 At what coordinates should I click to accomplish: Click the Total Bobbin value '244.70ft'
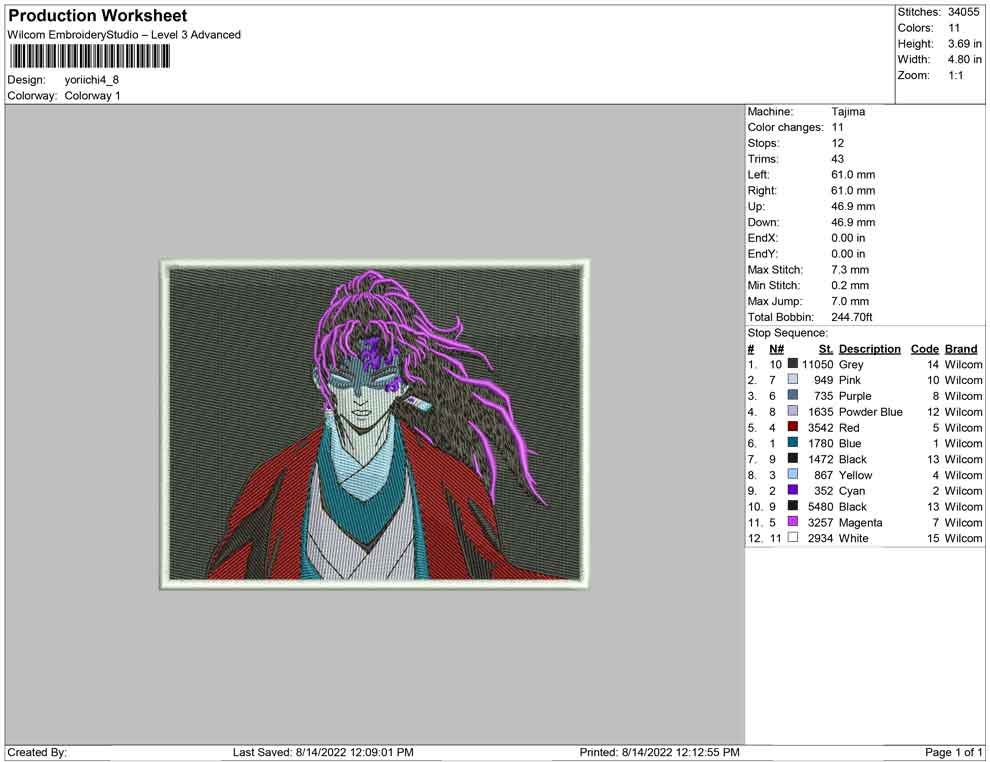(851, 317)
